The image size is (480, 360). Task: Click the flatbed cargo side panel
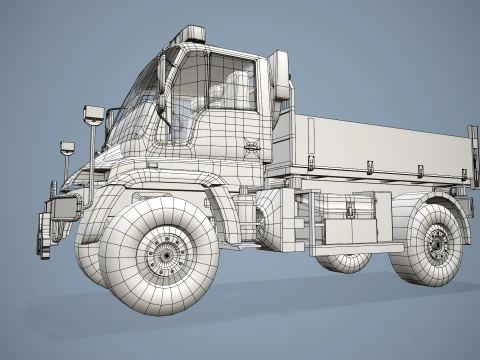pos(383,146)
